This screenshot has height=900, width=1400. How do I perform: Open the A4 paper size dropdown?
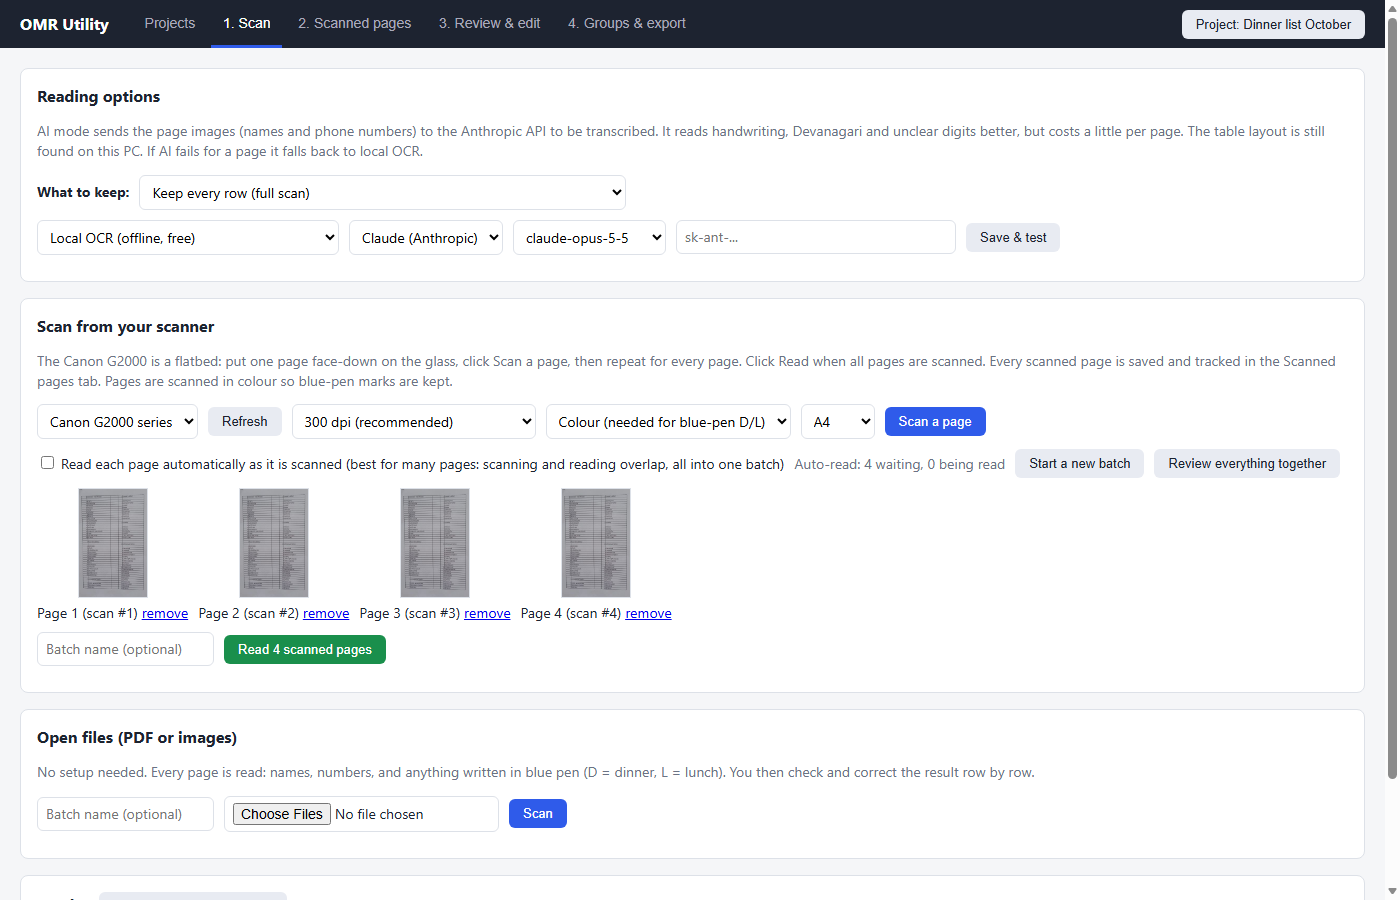pos(838,422)
